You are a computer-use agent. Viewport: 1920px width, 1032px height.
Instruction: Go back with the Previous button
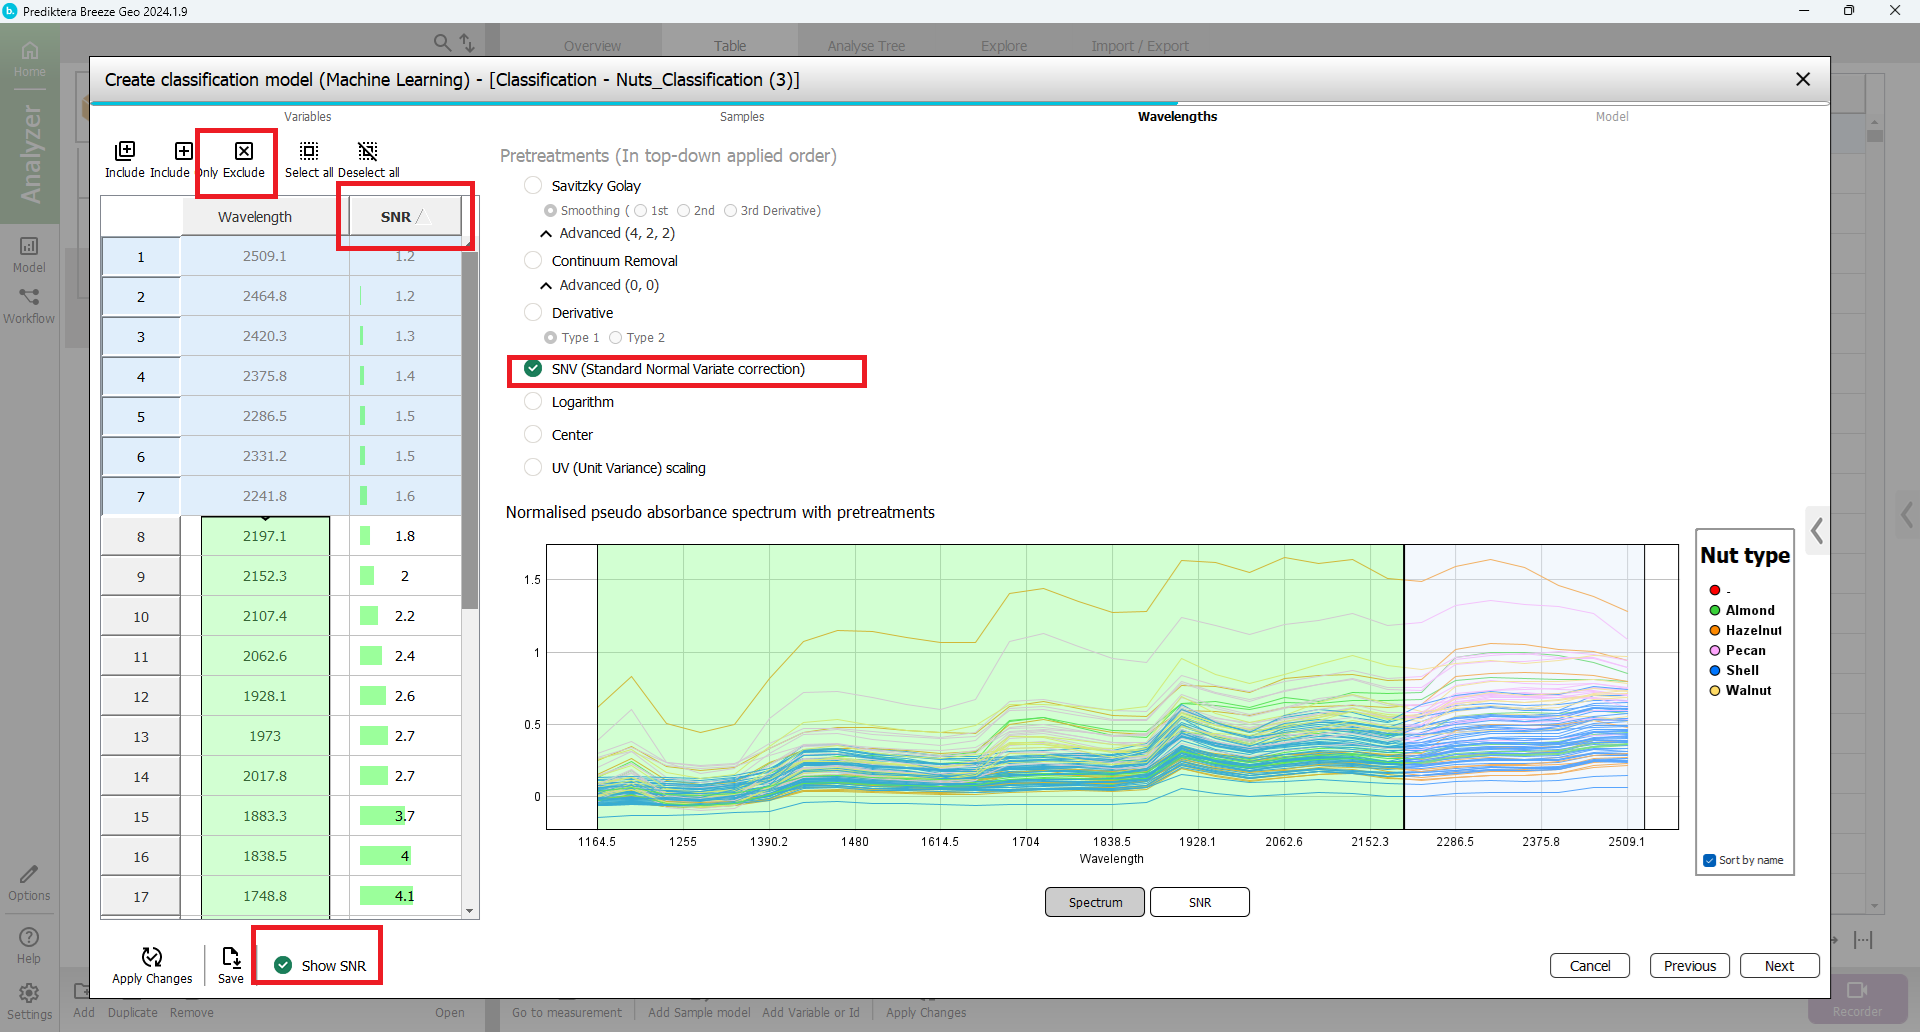1689,966
